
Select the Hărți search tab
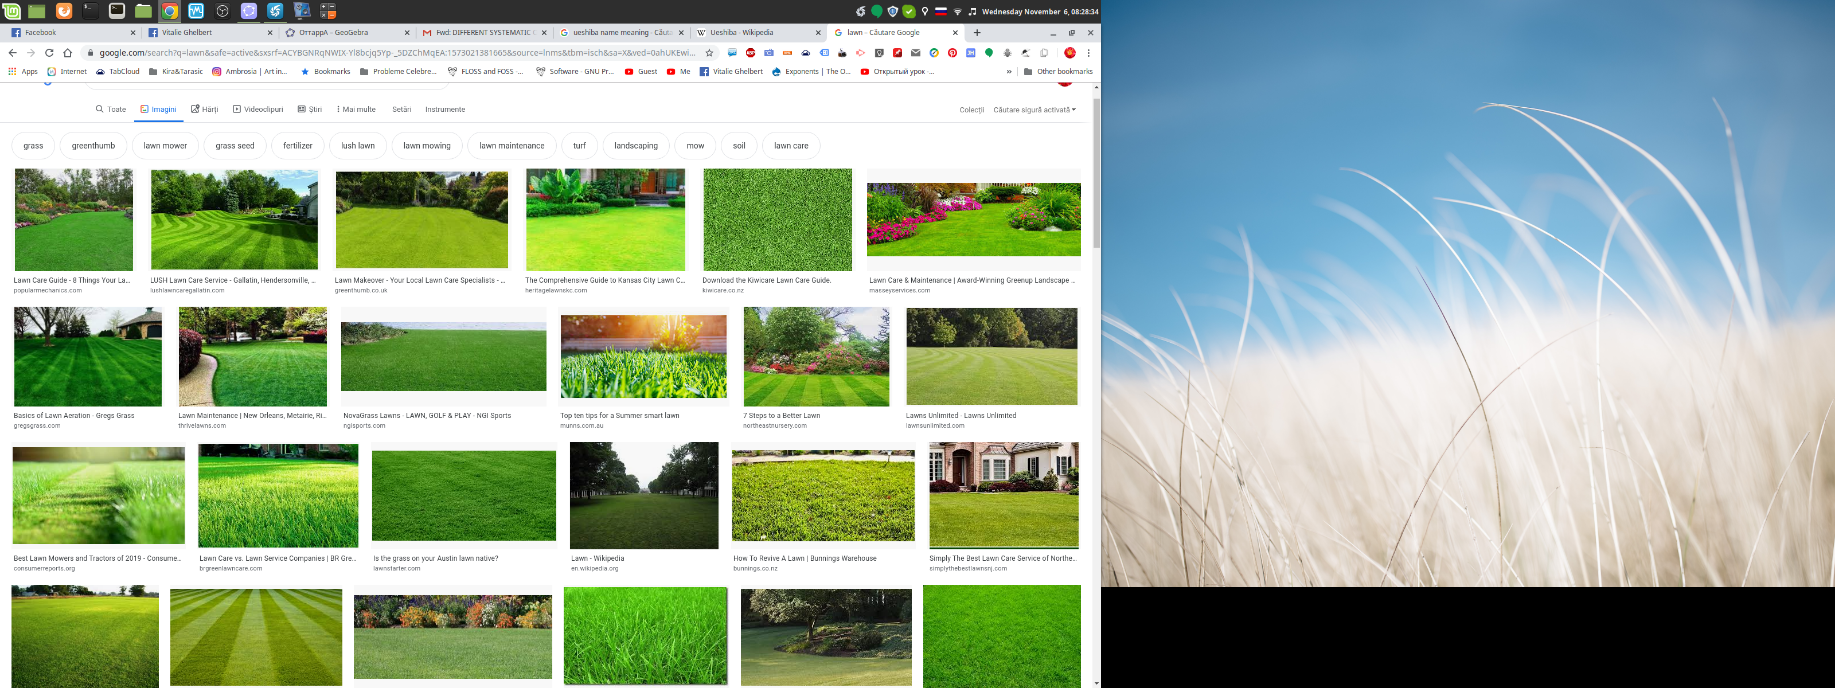click(205, 109)
